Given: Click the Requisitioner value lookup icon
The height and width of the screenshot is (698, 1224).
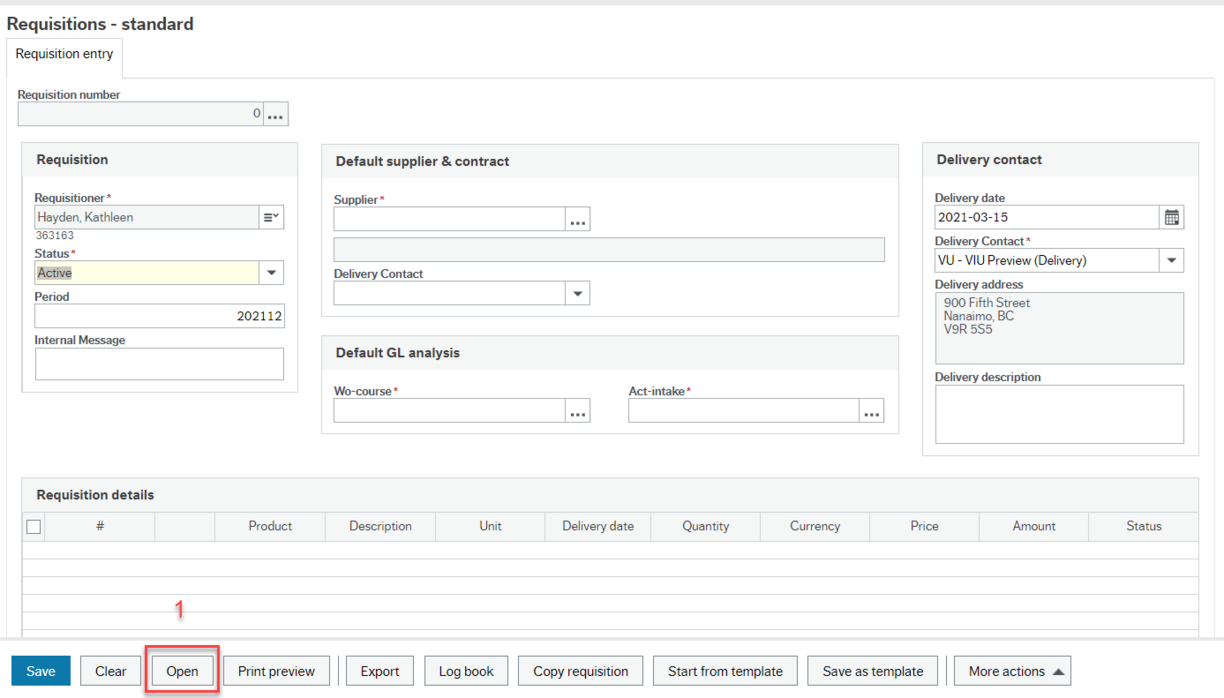Looking at the screenshot, I should 270,217.
